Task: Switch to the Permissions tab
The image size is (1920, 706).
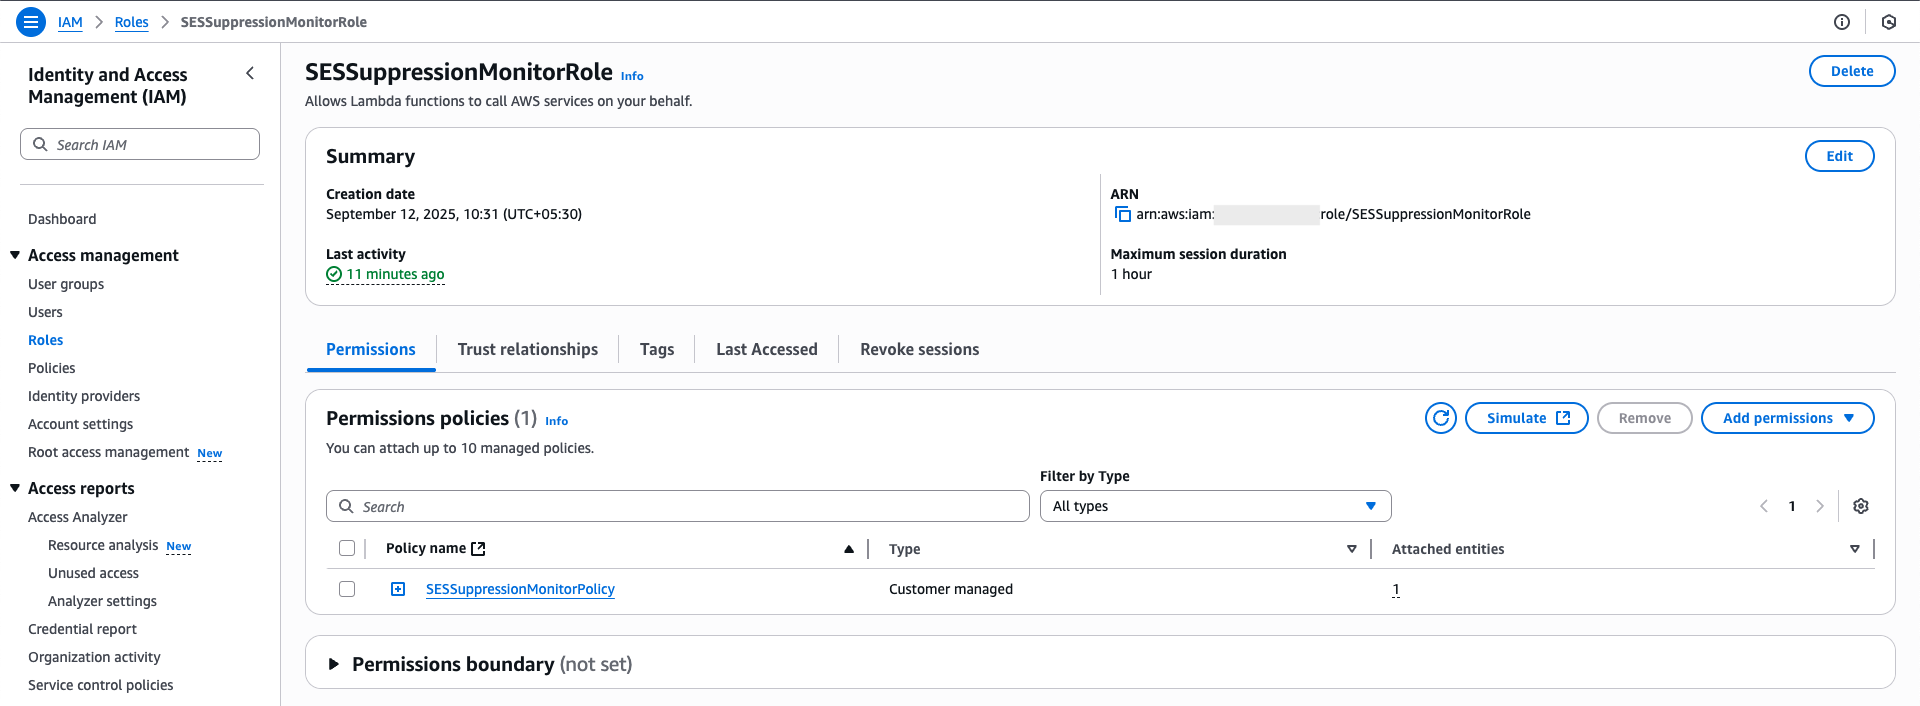Action: 371,349
